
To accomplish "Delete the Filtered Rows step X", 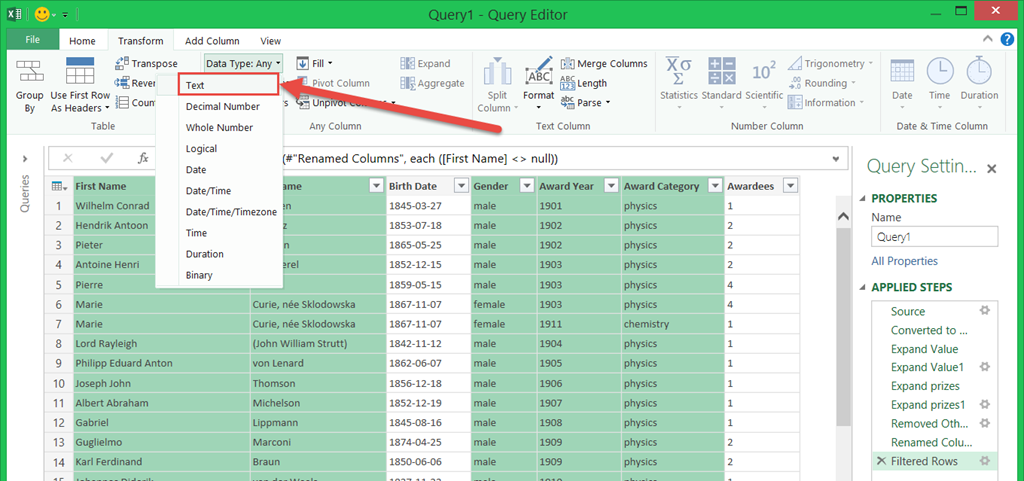I will [880, 461].
